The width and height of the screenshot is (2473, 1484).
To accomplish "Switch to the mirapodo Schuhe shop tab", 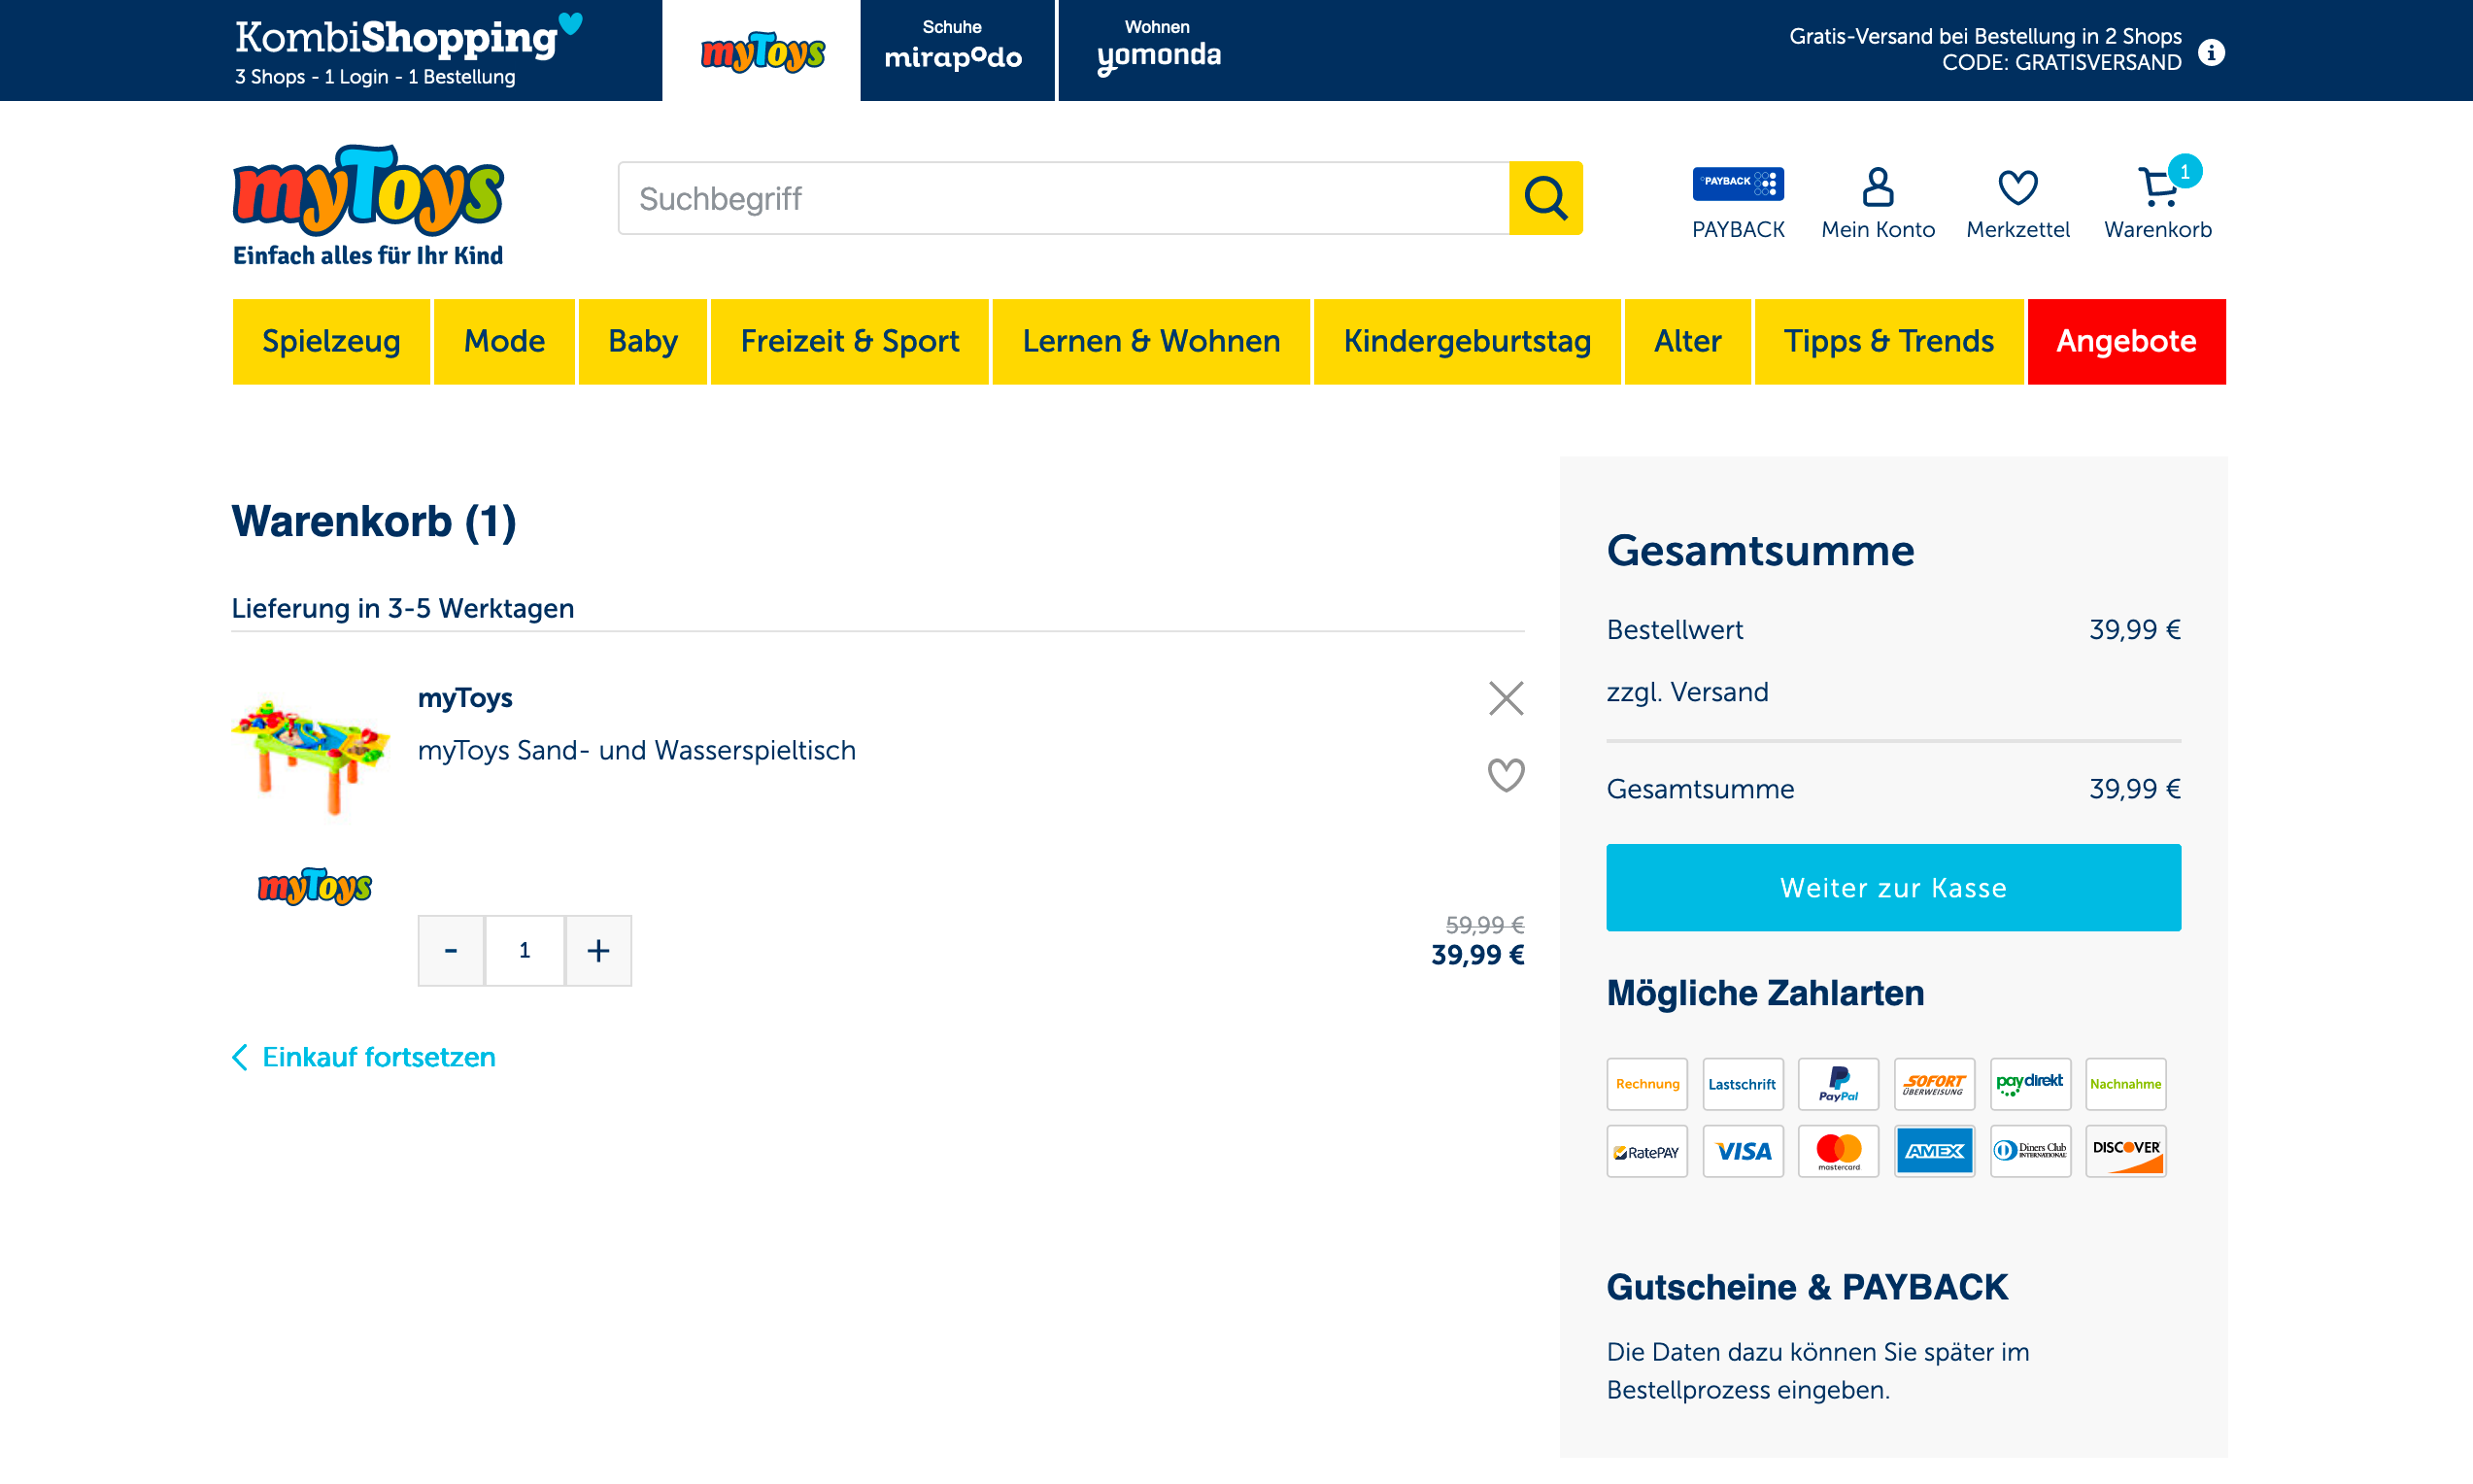I will (x=955, y=50).
